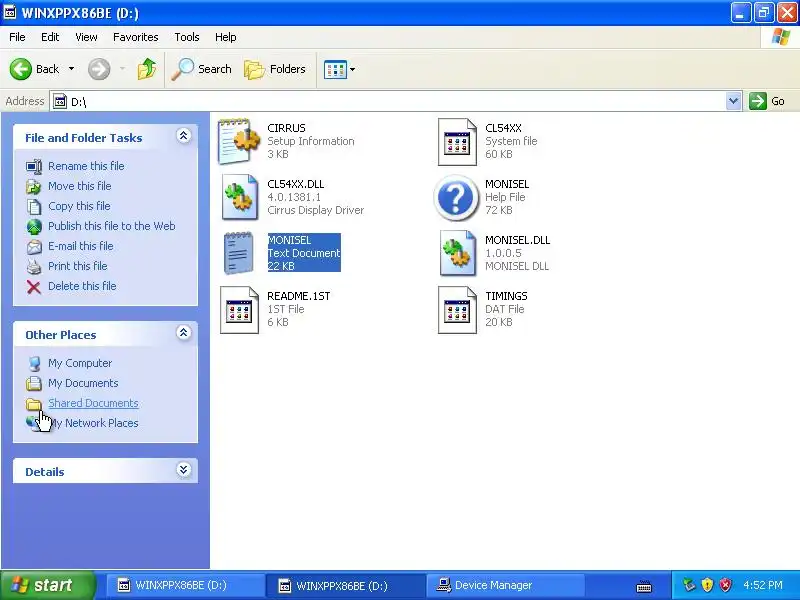Click the Rename this file icon
This screenshot has height=600, width=800.
pyautogui.click(x=34, y=166)
